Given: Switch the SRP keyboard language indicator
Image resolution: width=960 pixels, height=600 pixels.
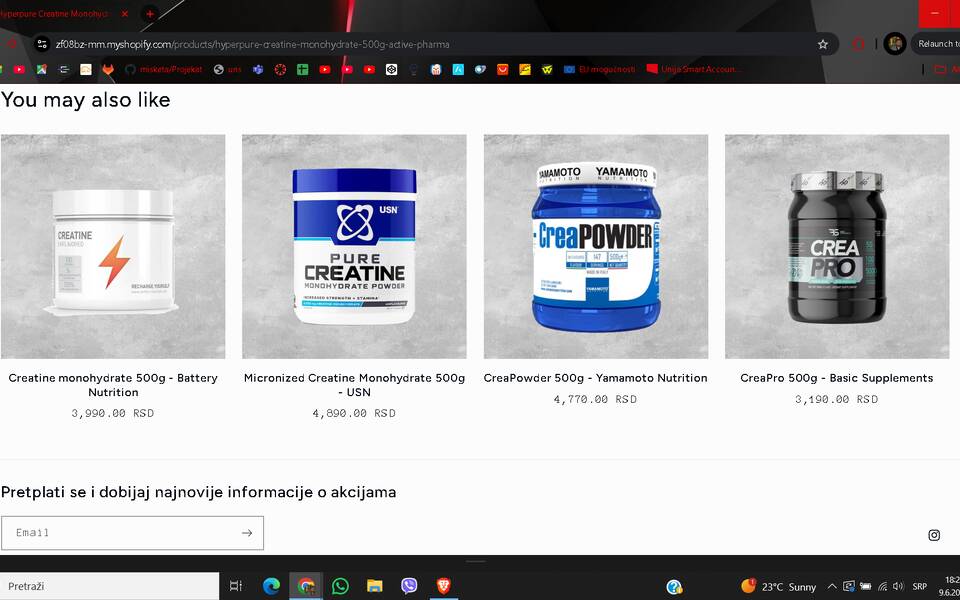Looking at the screenshot, I should [919, 587].
